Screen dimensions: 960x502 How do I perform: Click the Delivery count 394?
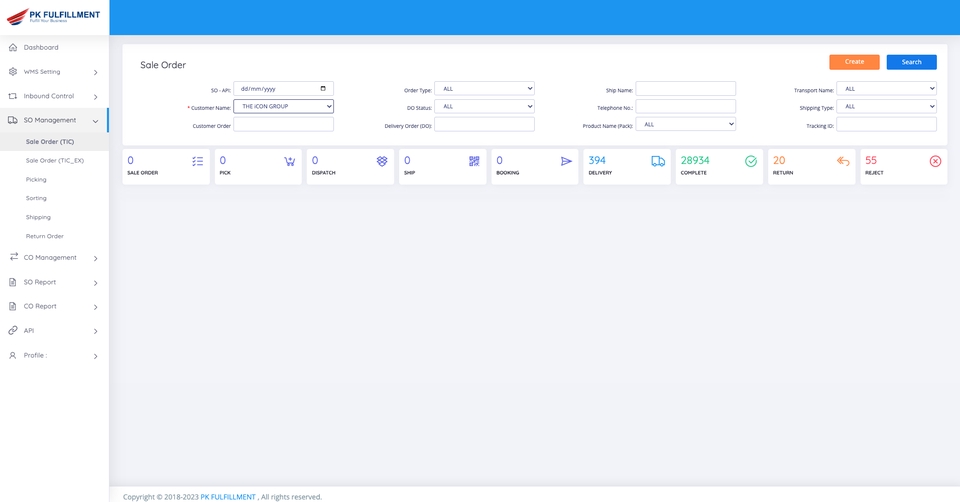pyautogui.click(x=597, y=160)
